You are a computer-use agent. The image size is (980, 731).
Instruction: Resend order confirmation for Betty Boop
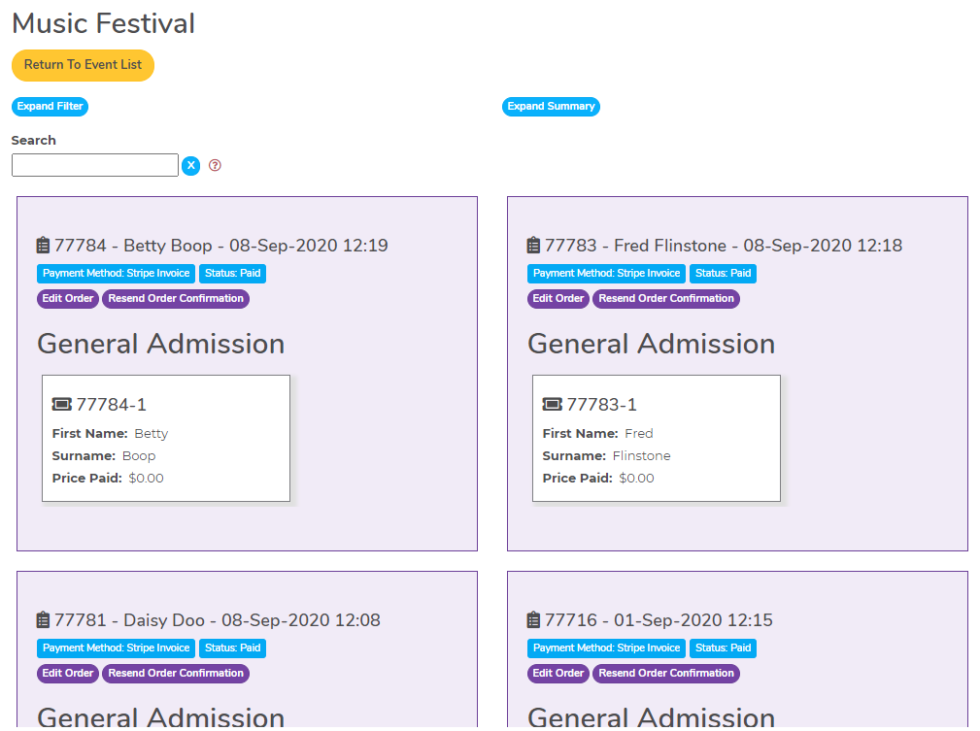click(175, 298)
